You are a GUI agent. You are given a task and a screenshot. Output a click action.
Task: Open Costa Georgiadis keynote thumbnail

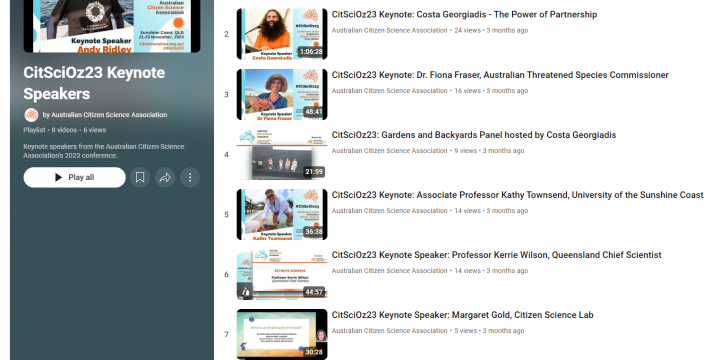[282, 34]
